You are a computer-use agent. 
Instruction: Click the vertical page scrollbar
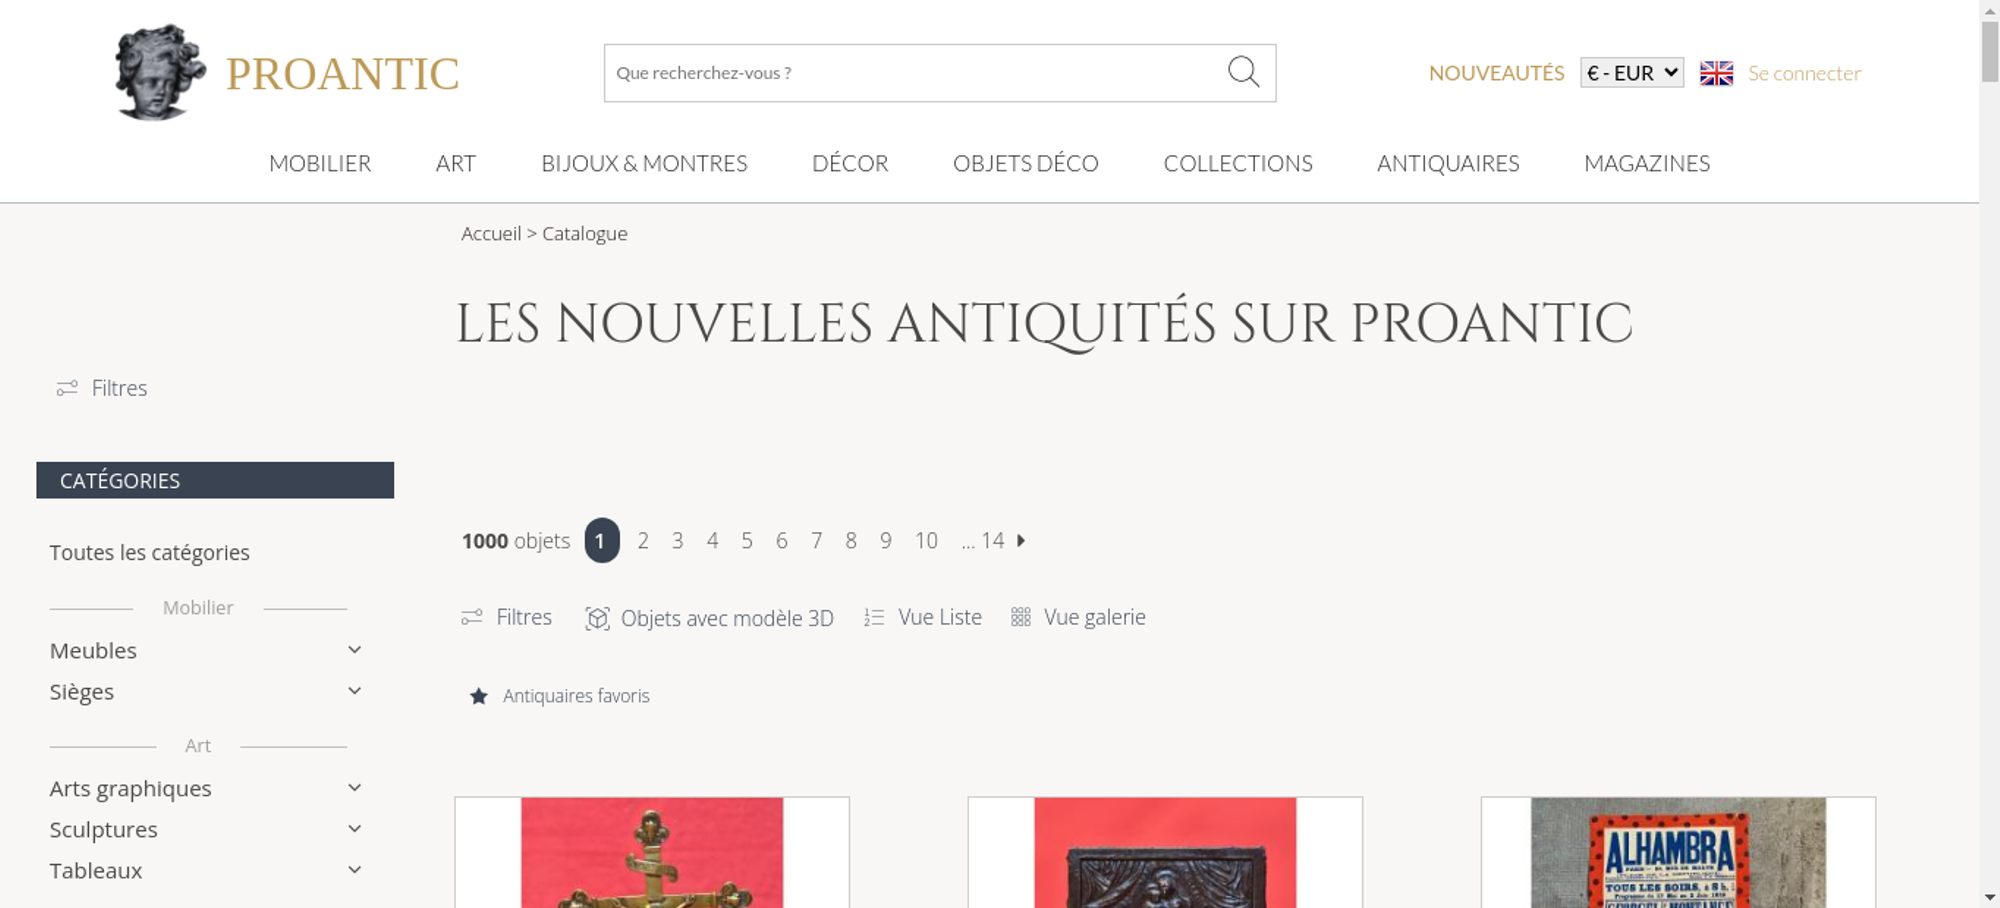1990,454
